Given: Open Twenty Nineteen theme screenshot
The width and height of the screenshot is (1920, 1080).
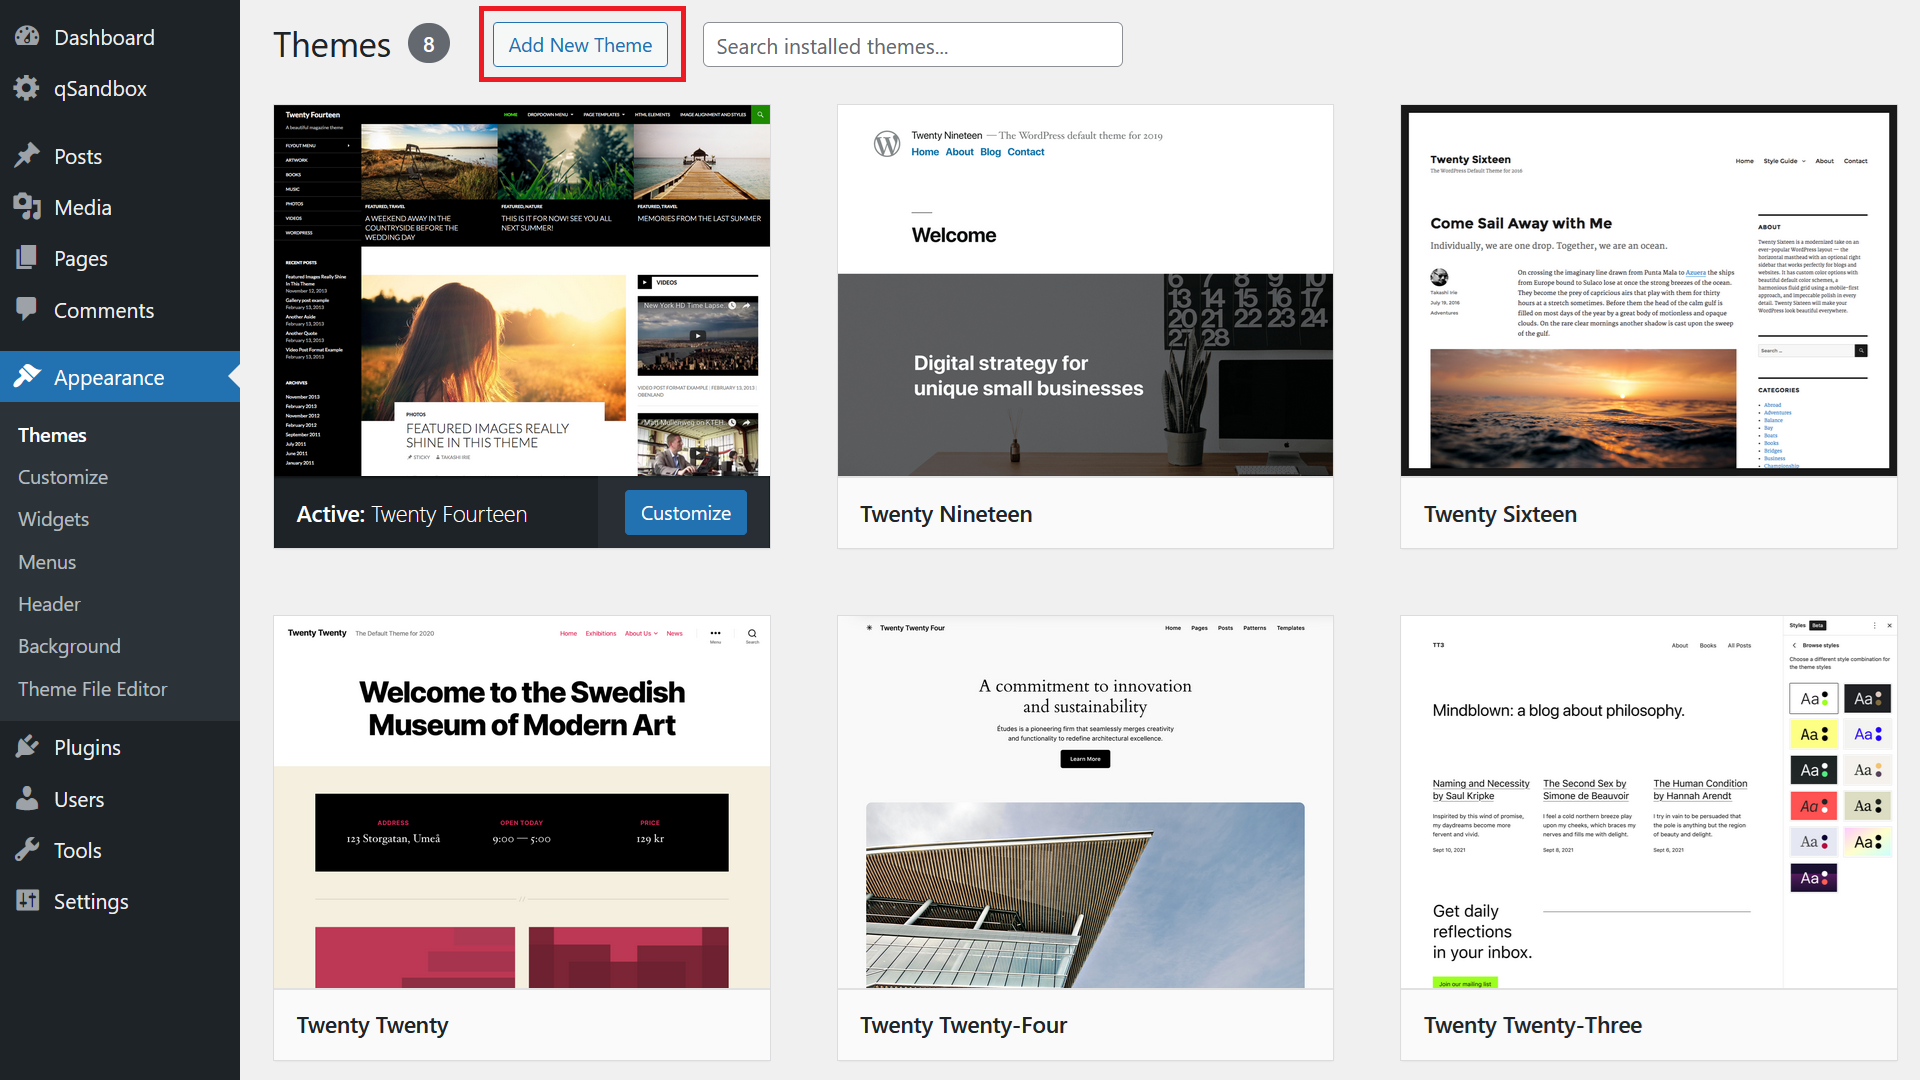Looking at the screenshot, I should tap(1085, 290).
